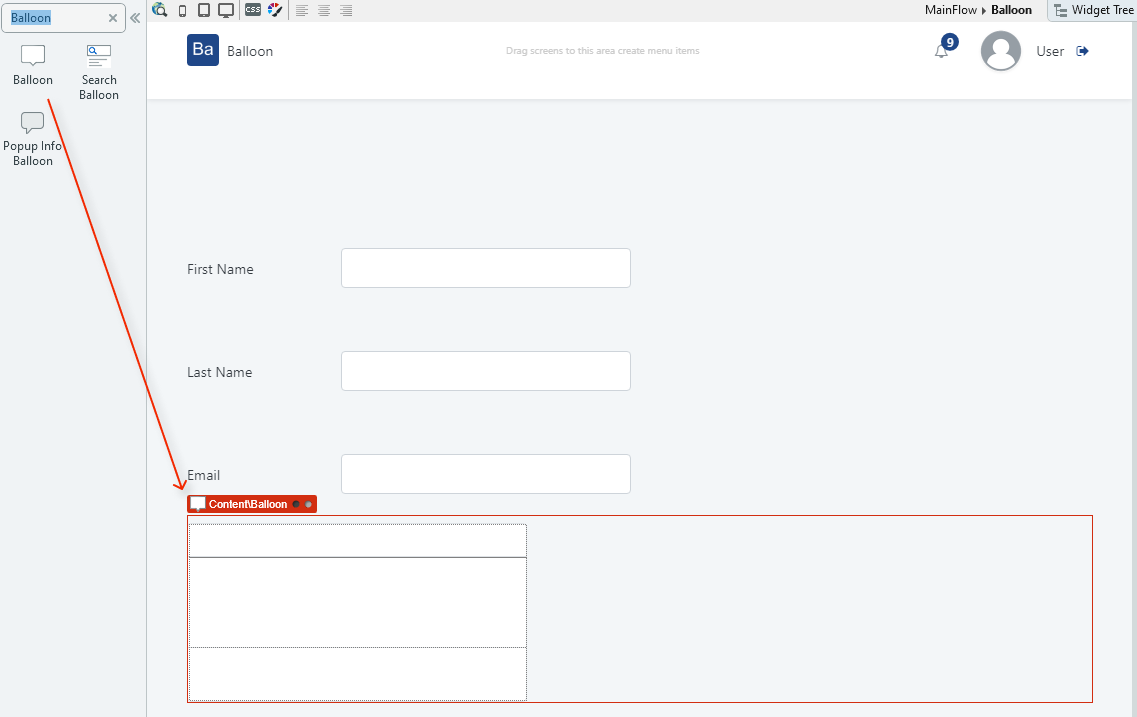The height and width of the screenshot is (717, 1137).
Task: Toggle right text alignment
Action: (345, 10)
